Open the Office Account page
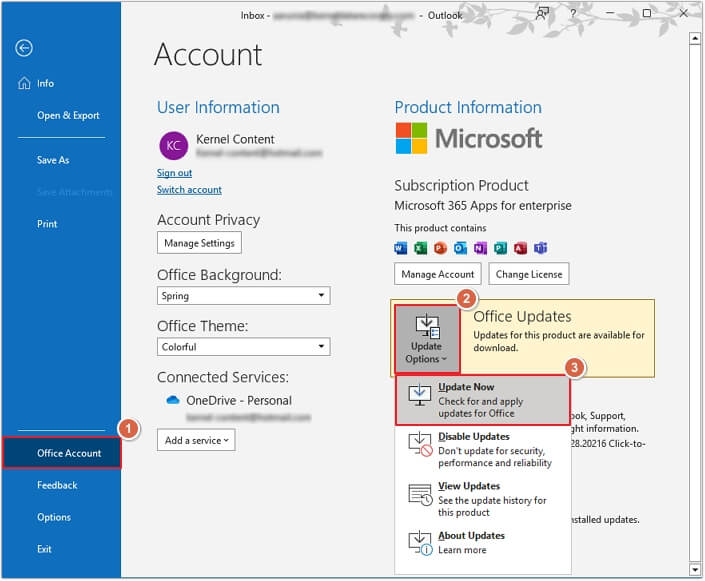The height and width of the screenshot is (581, 705). (62, 453)
